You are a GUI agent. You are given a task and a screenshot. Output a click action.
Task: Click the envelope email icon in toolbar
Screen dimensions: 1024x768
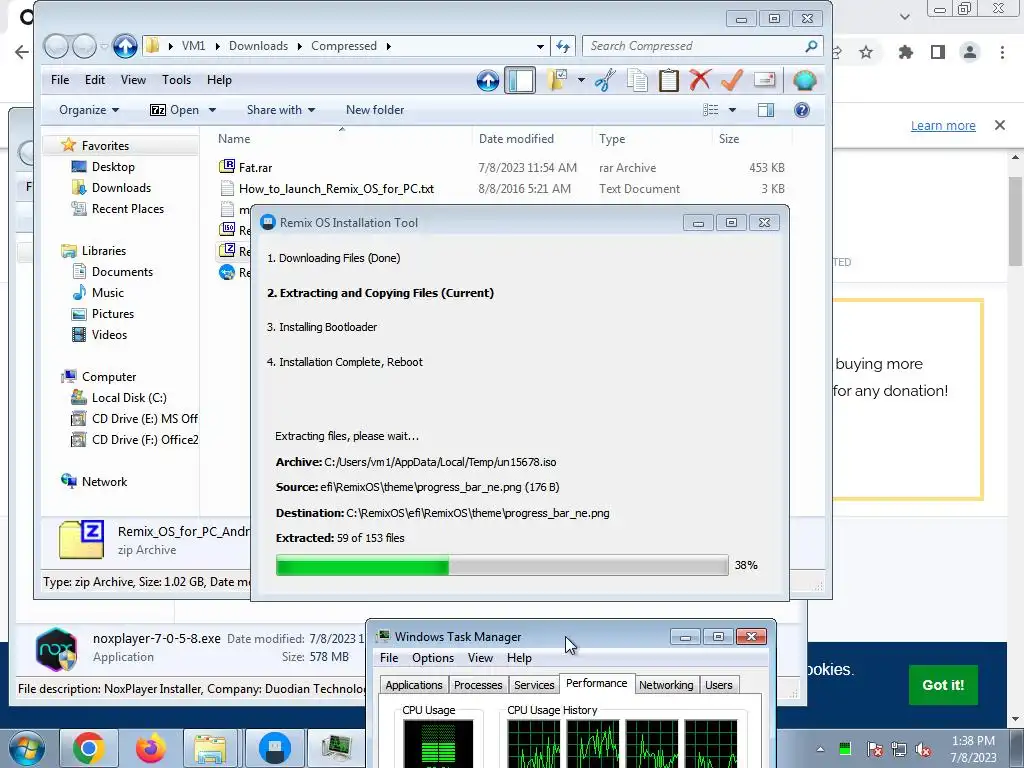pos(764,80)
